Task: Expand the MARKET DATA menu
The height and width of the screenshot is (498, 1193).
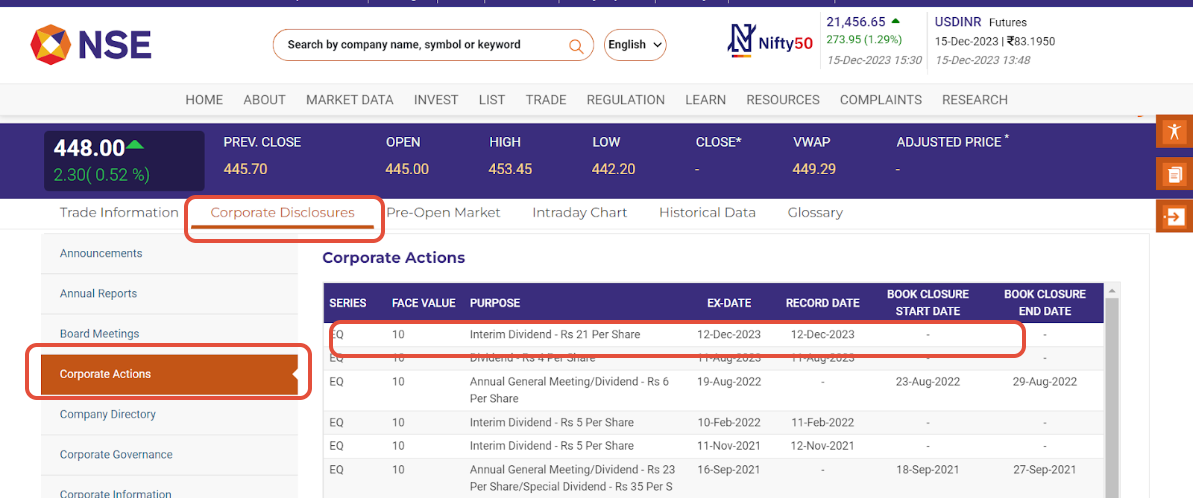Action: tap(349, 100)
